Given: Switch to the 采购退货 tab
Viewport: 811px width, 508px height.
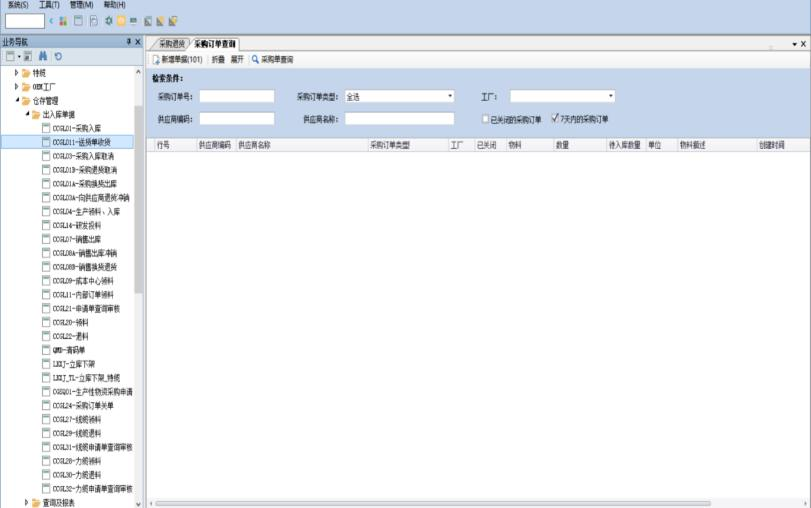Looking at the screenshot, I should click(x=171, y=44).
